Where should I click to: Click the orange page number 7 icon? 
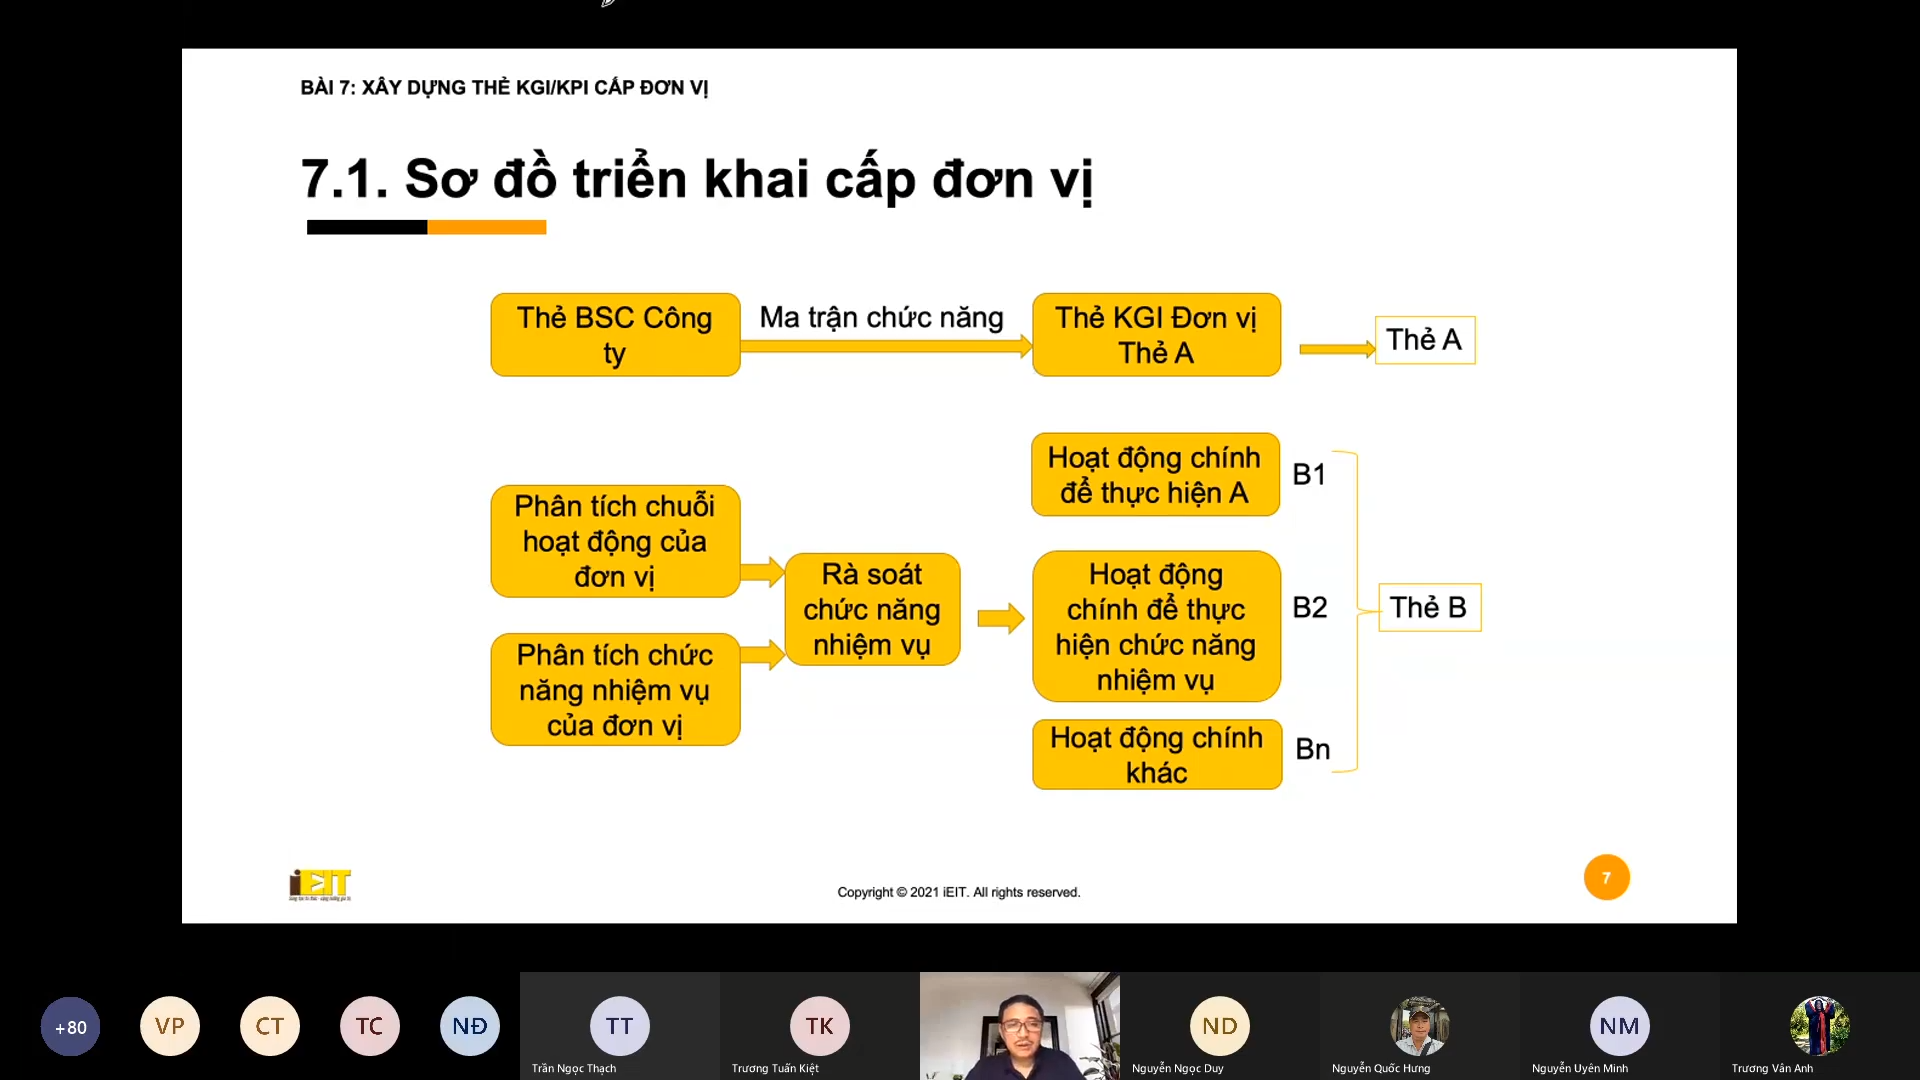click(1606, 877)
